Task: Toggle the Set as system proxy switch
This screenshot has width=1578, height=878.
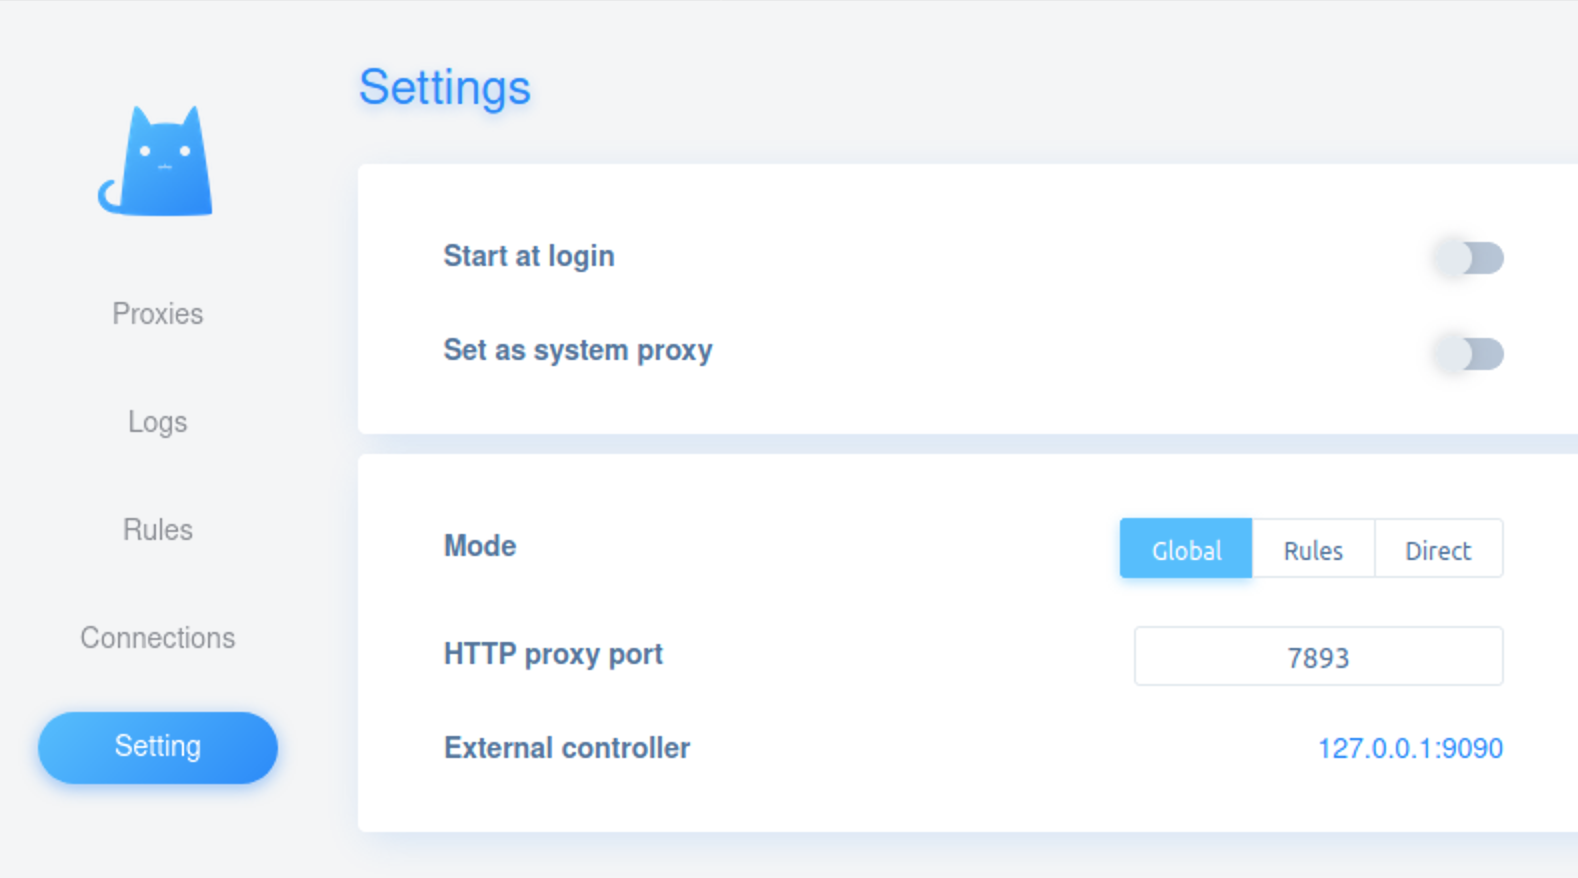Action: click(x=1468, y=353)
